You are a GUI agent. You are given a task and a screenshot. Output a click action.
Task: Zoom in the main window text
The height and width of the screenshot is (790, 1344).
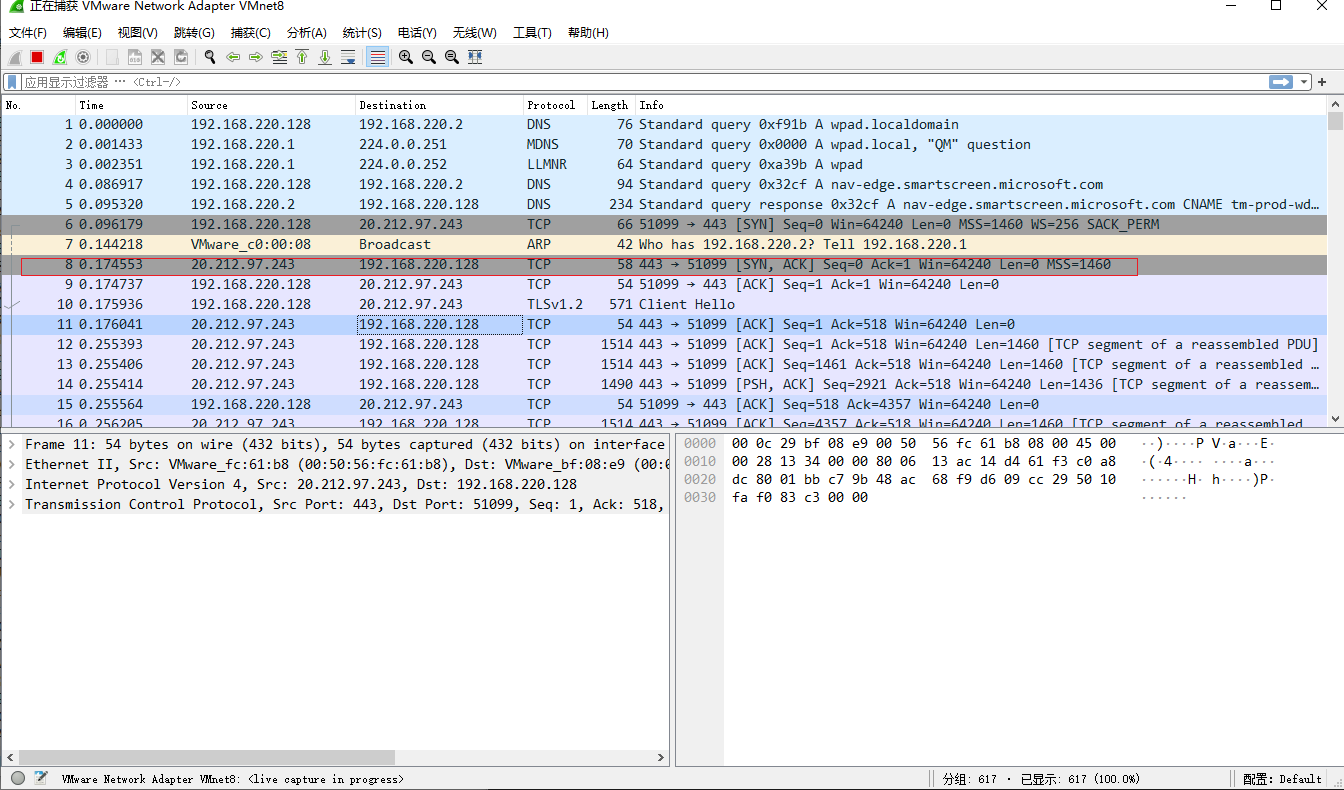406,57
